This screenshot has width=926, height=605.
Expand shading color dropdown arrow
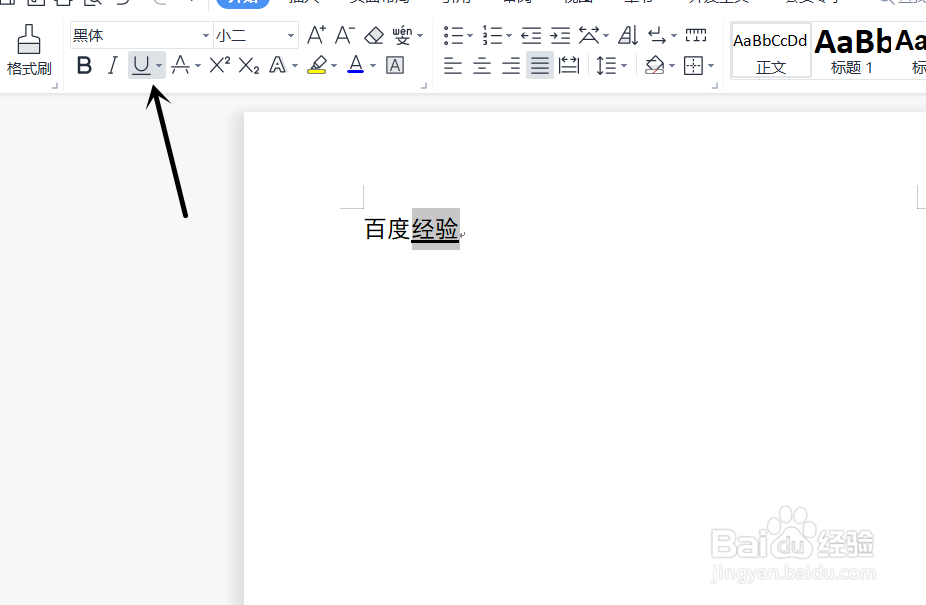[672, 66]
